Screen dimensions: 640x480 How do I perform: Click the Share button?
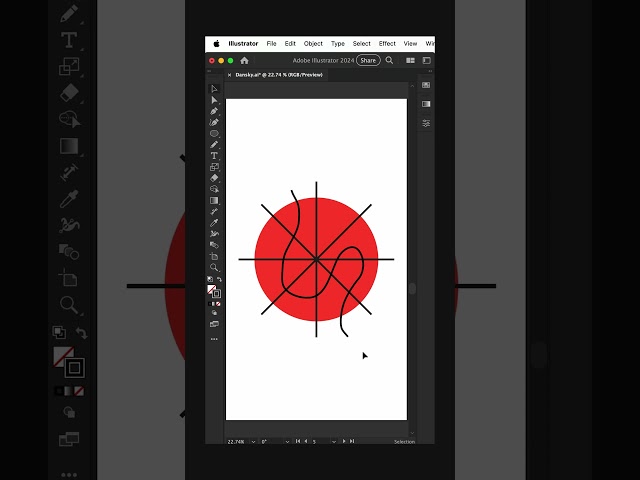pos(368,60)
